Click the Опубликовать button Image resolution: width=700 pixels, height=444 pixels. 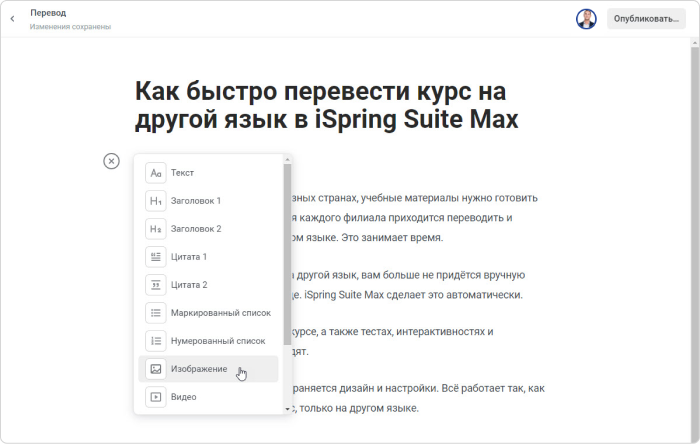coord(646,19)
